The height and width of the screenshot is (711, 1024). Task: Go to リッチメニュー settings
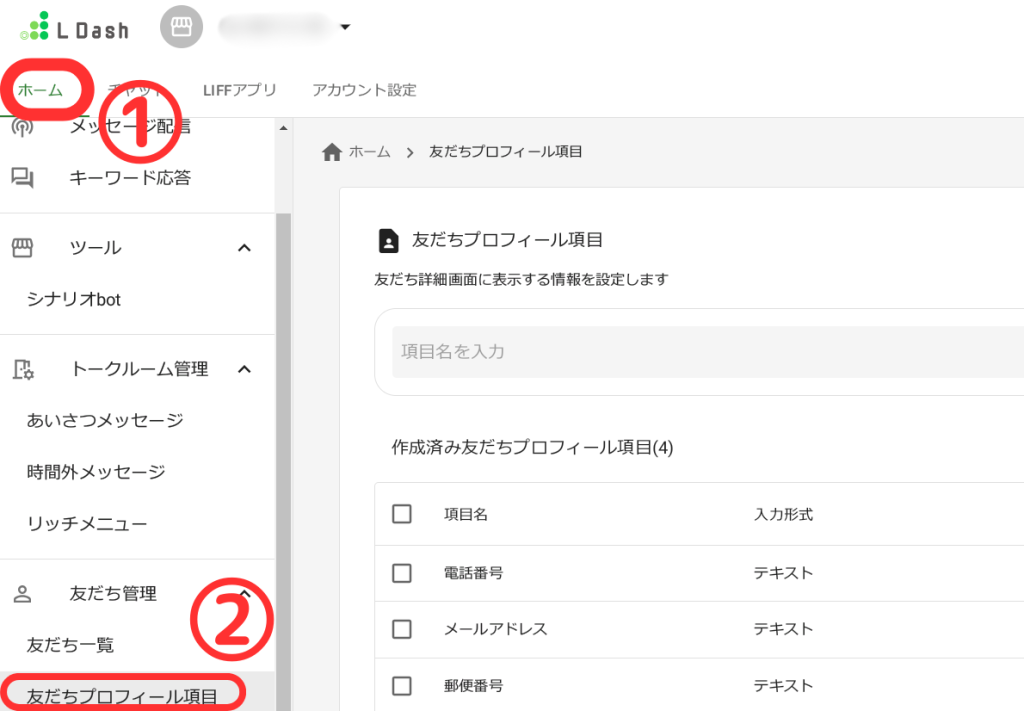(x=87, y=523)
